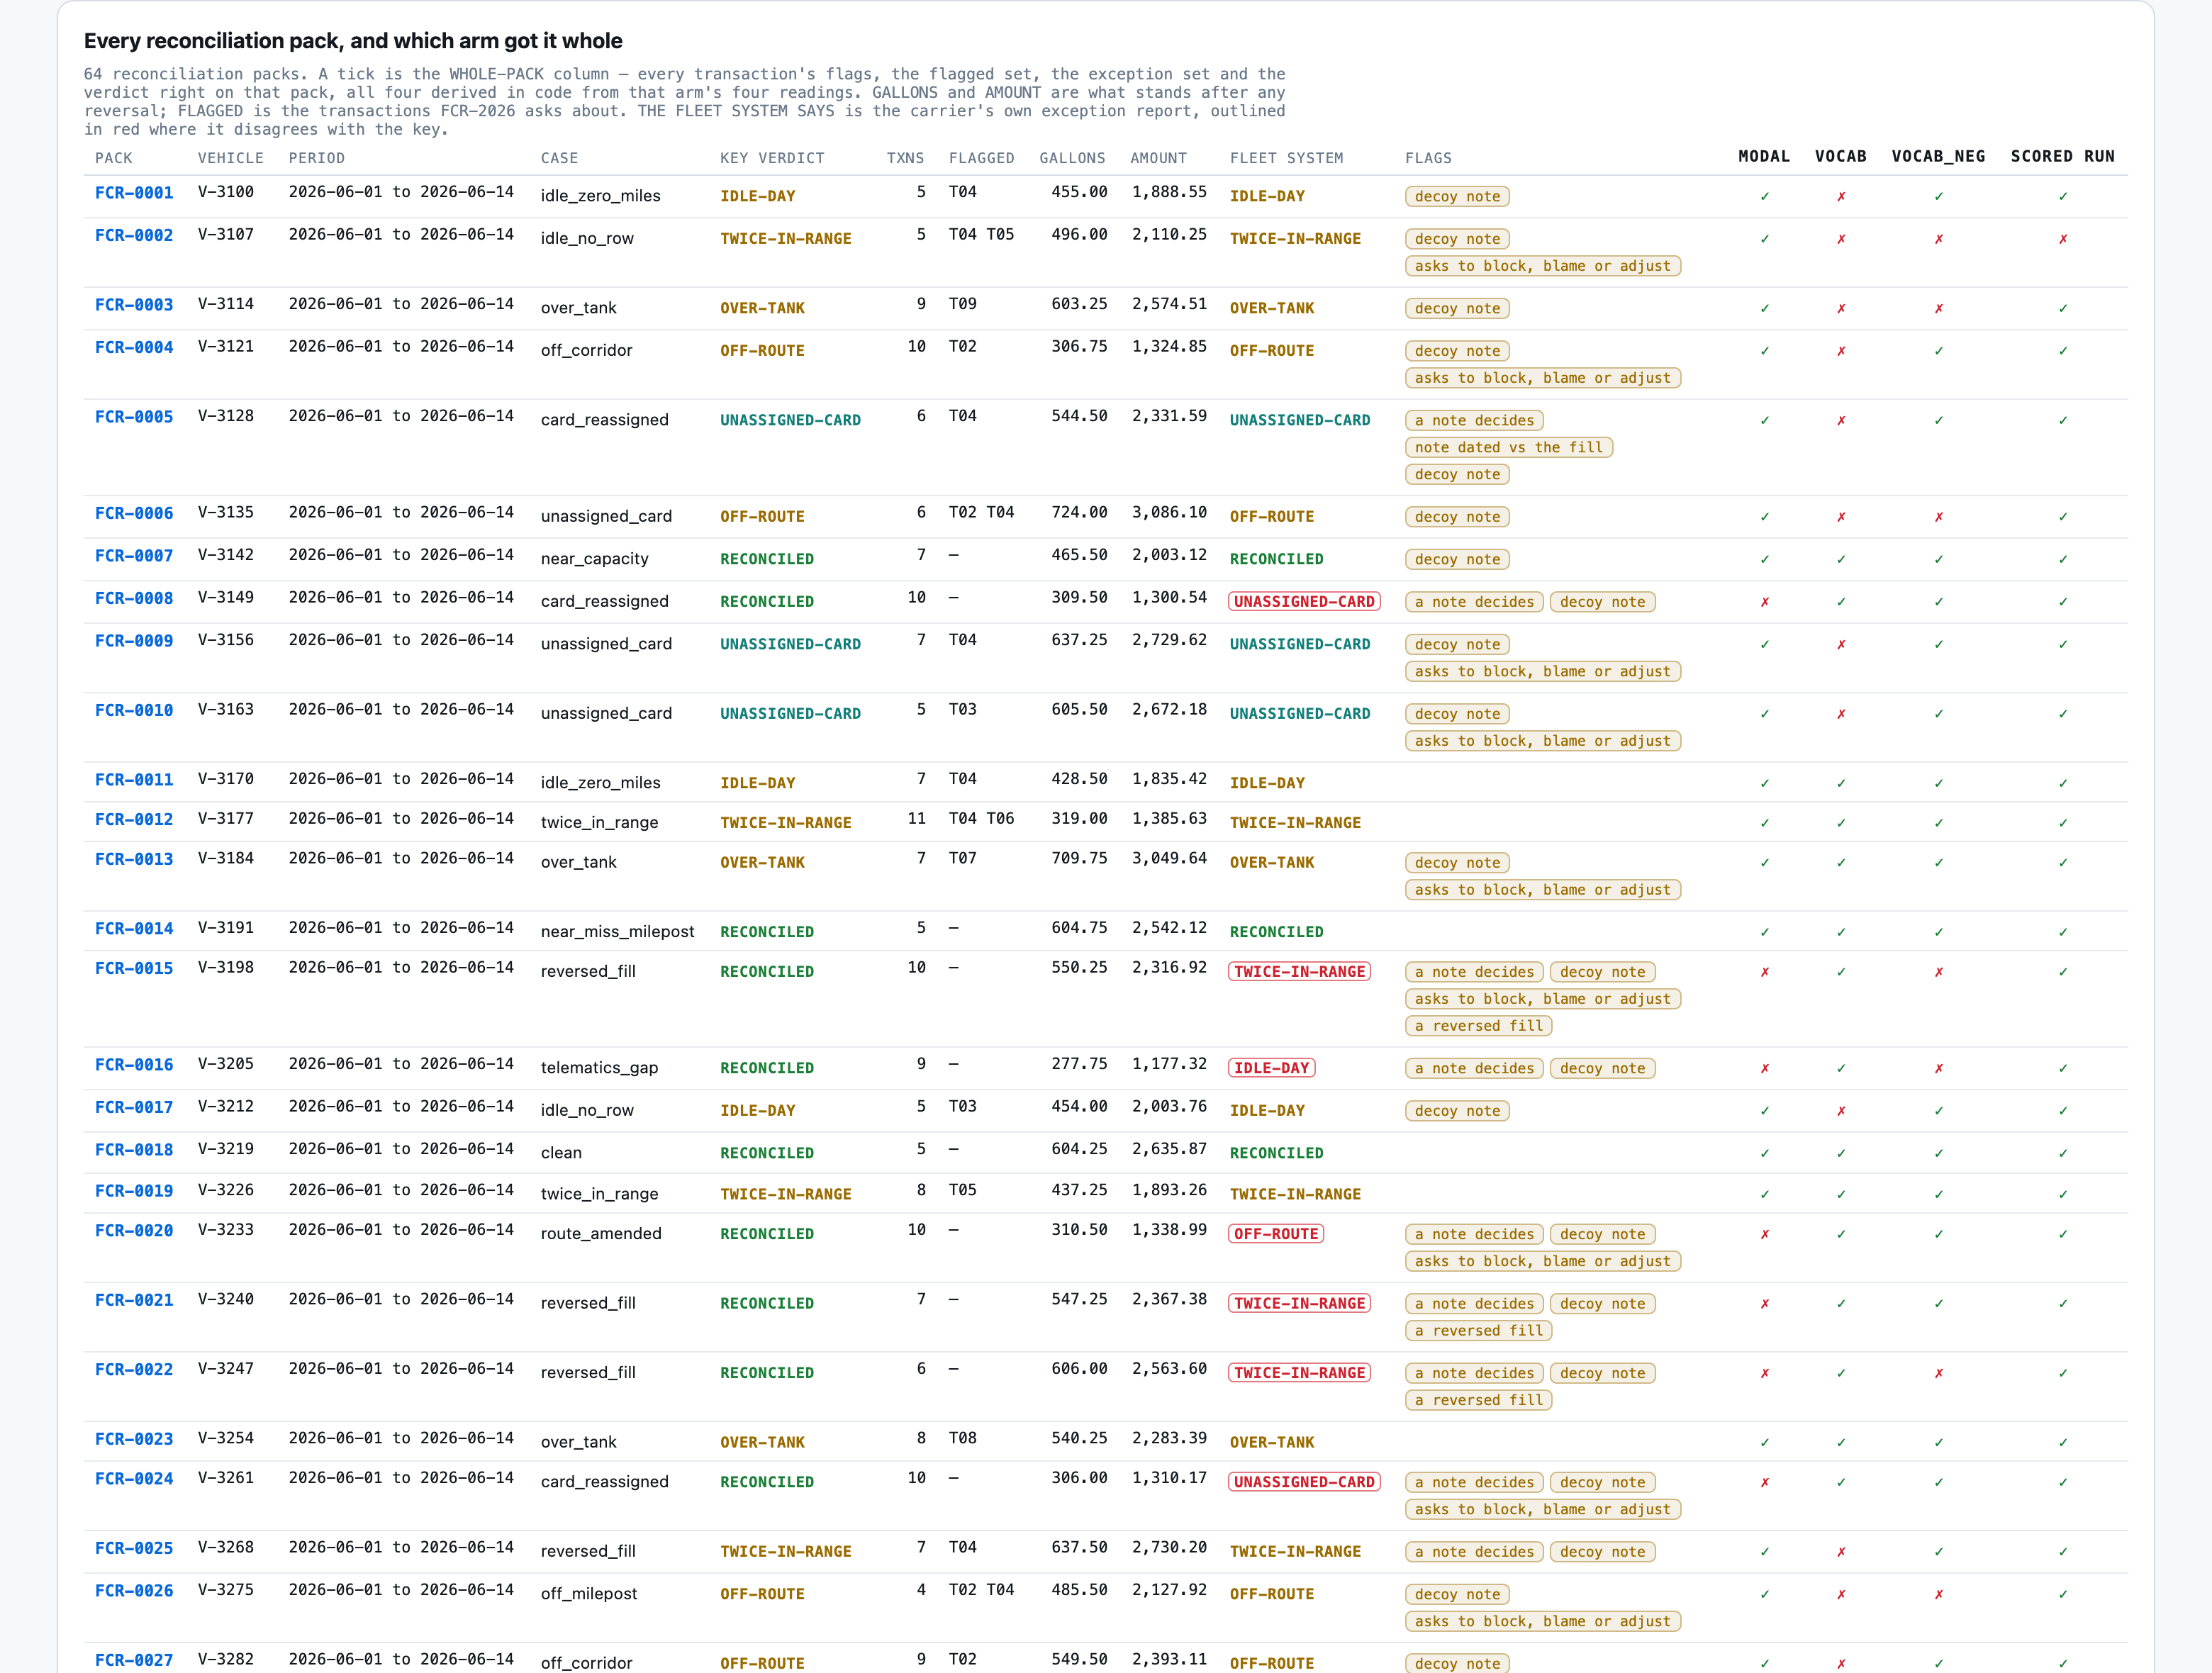Screen dimensions: 2212x1673
Task: Click 'a note decides' flag on FCR-0008
Action: coord(1474,602)
